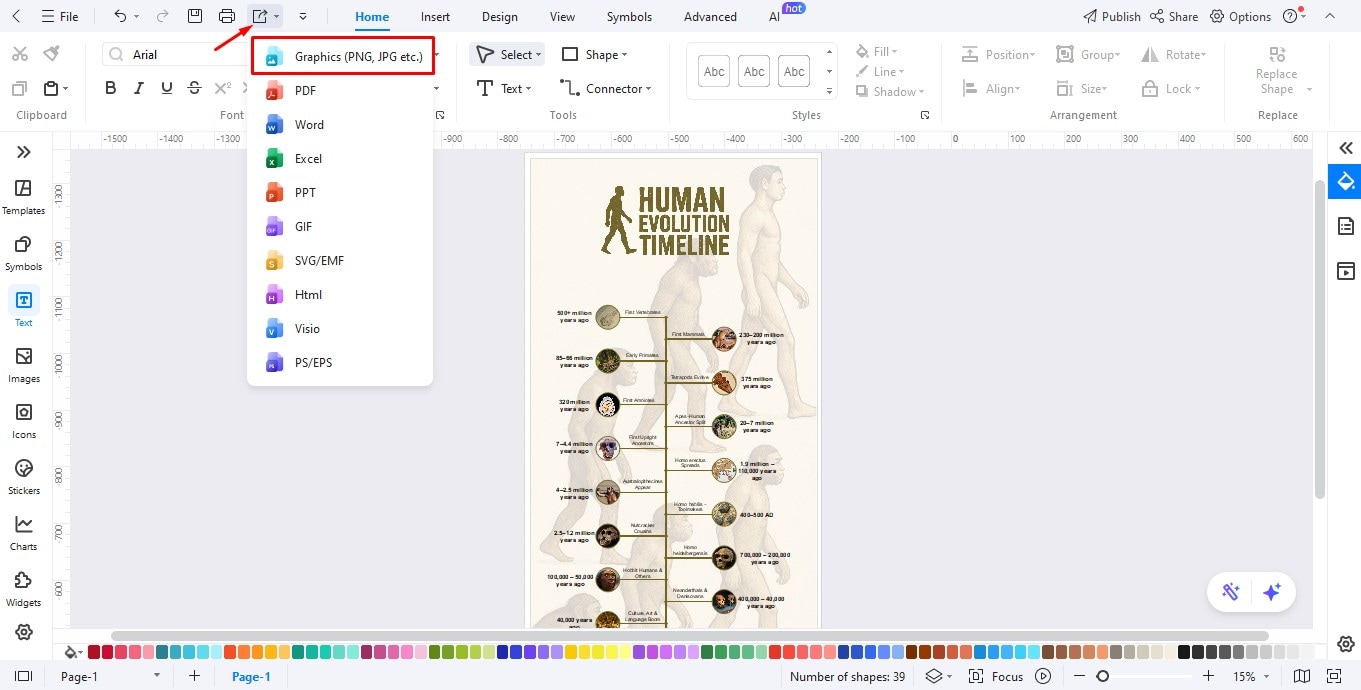Choose PPT export option
Viewport: 1361px width, 690px height.
pyautogui.click(x=340, y=193)
